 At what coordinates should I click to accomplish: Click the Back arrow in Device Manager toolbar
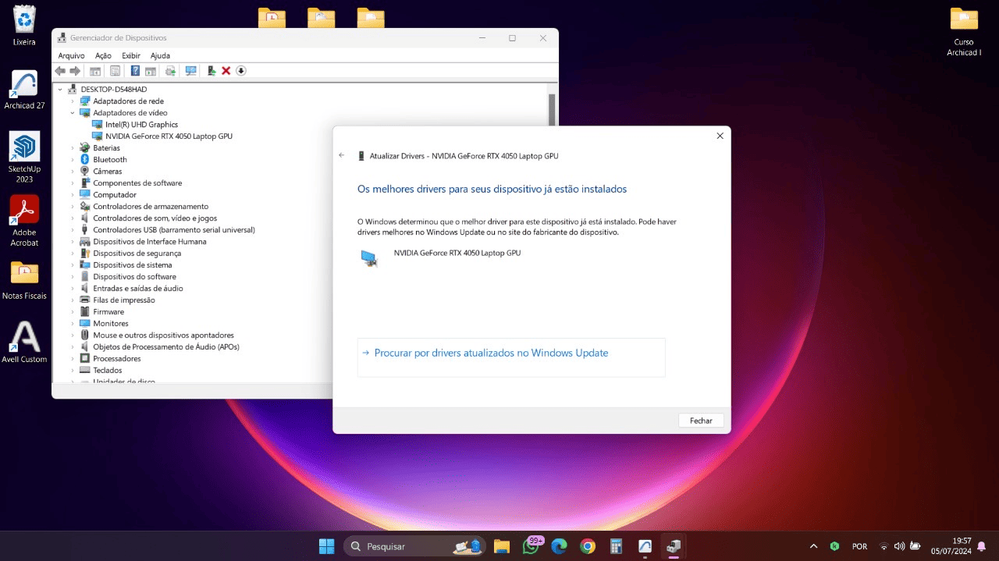(x=60, y=71)
